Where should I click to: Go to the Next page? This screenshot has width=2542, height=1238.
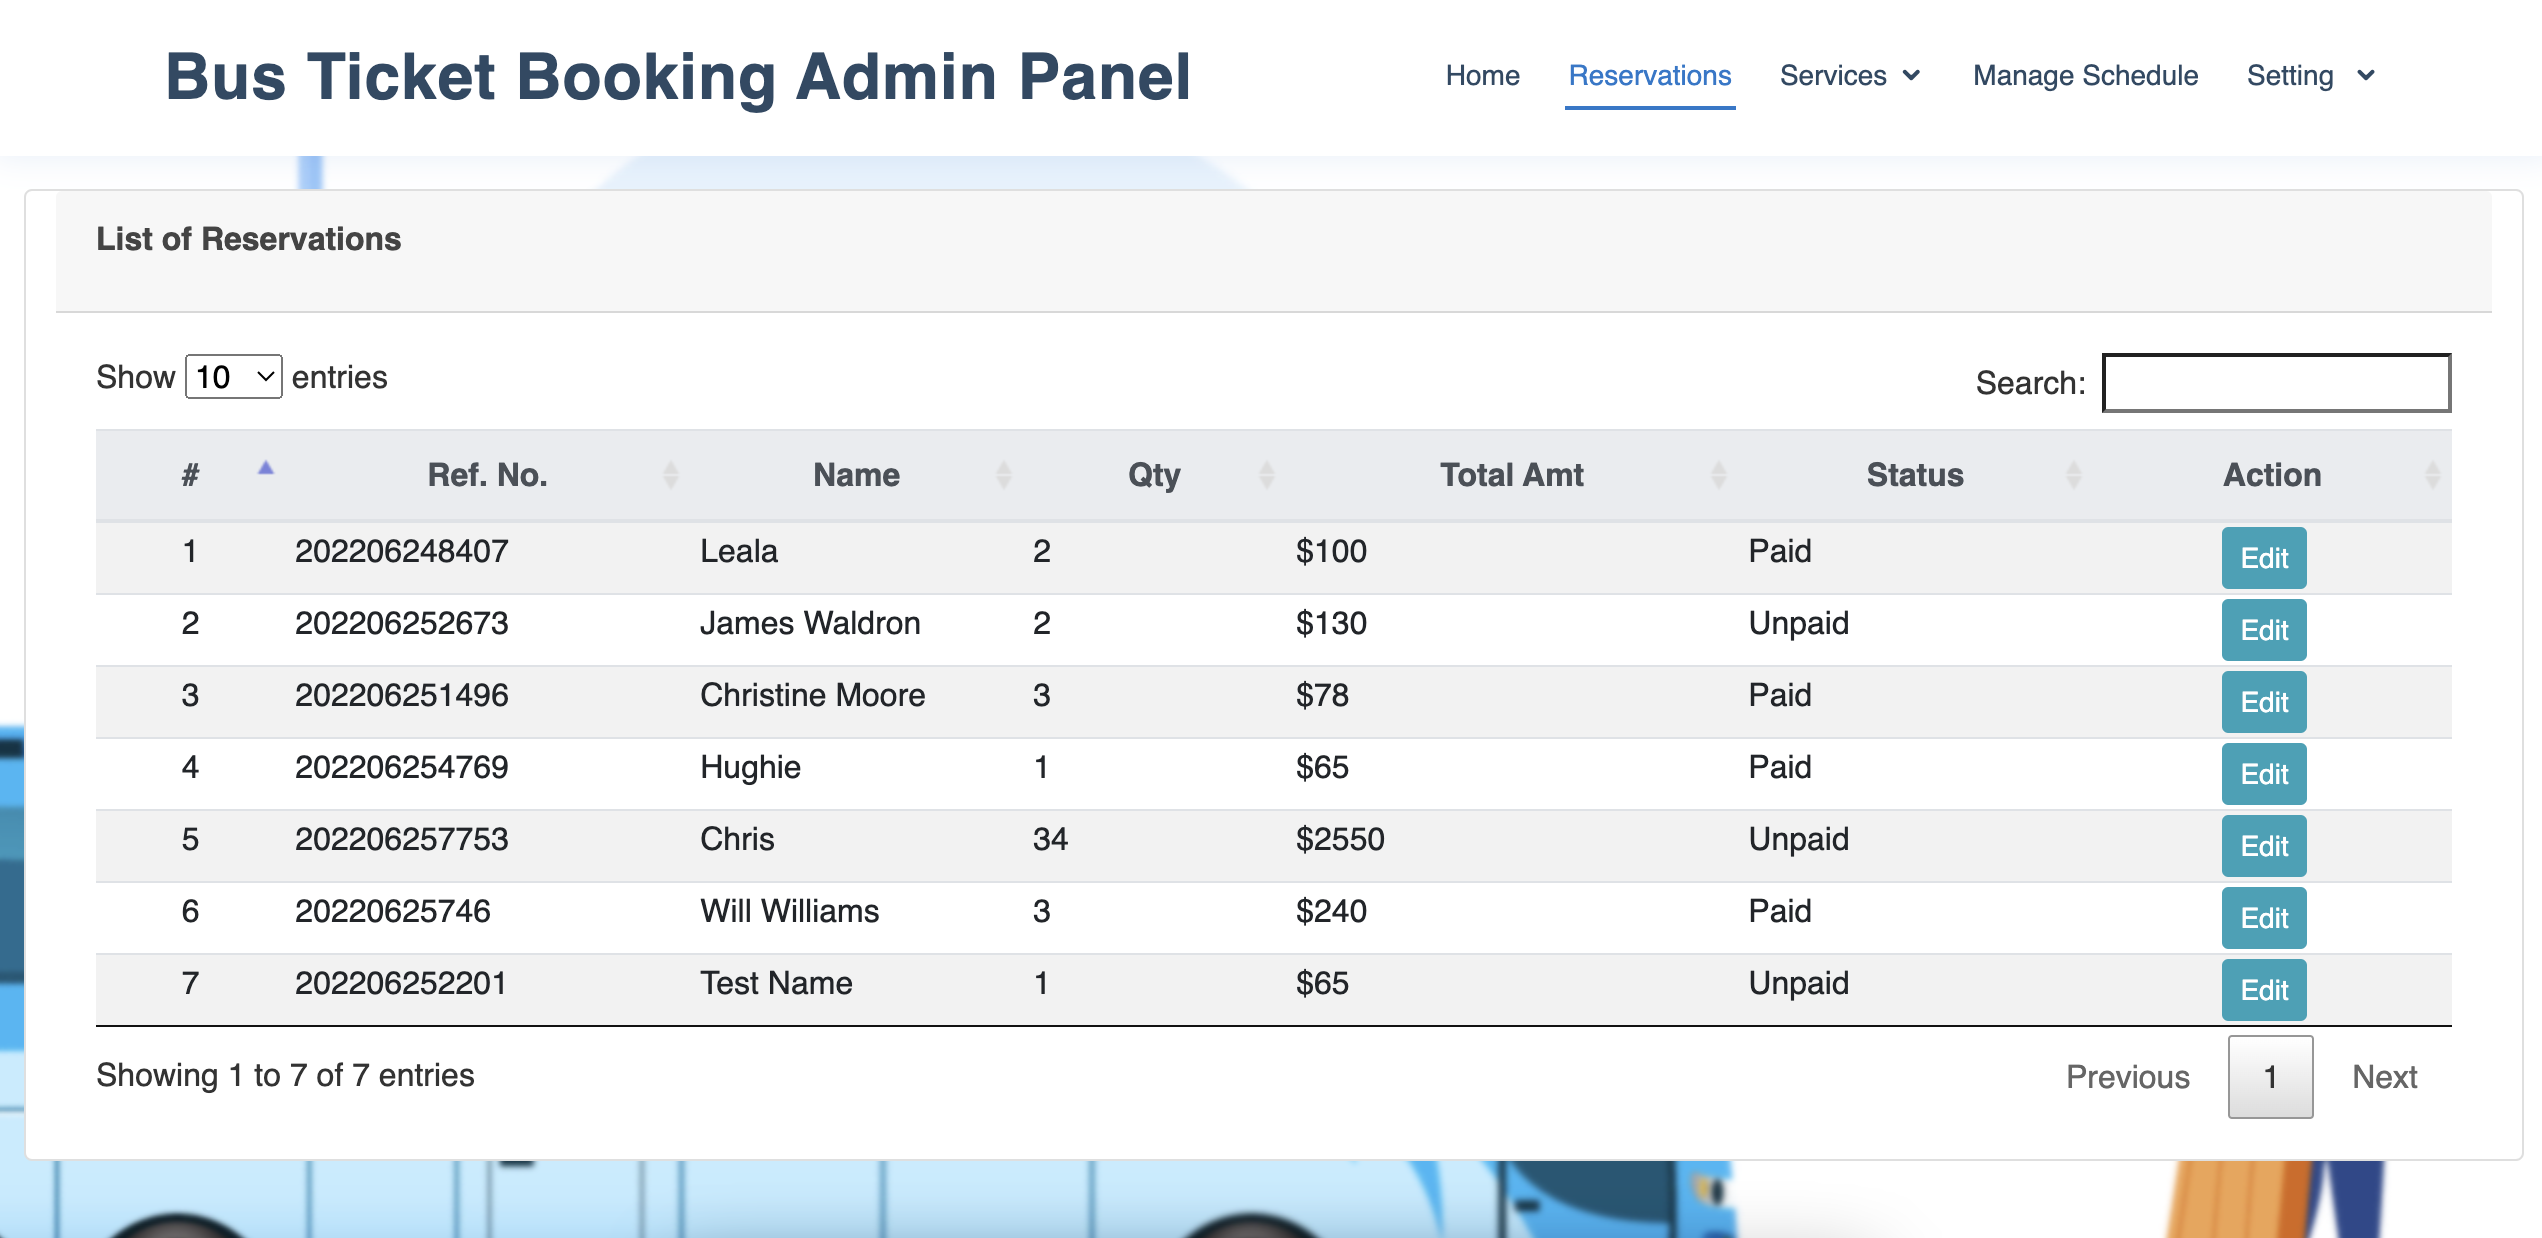point(2384,1077)
